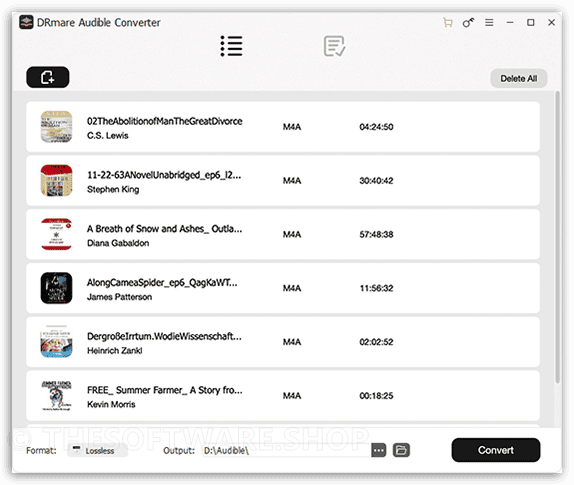Click the Diana Gabaldon author name
This screenshot has height=485, width=574.
[x=118, y=243]
